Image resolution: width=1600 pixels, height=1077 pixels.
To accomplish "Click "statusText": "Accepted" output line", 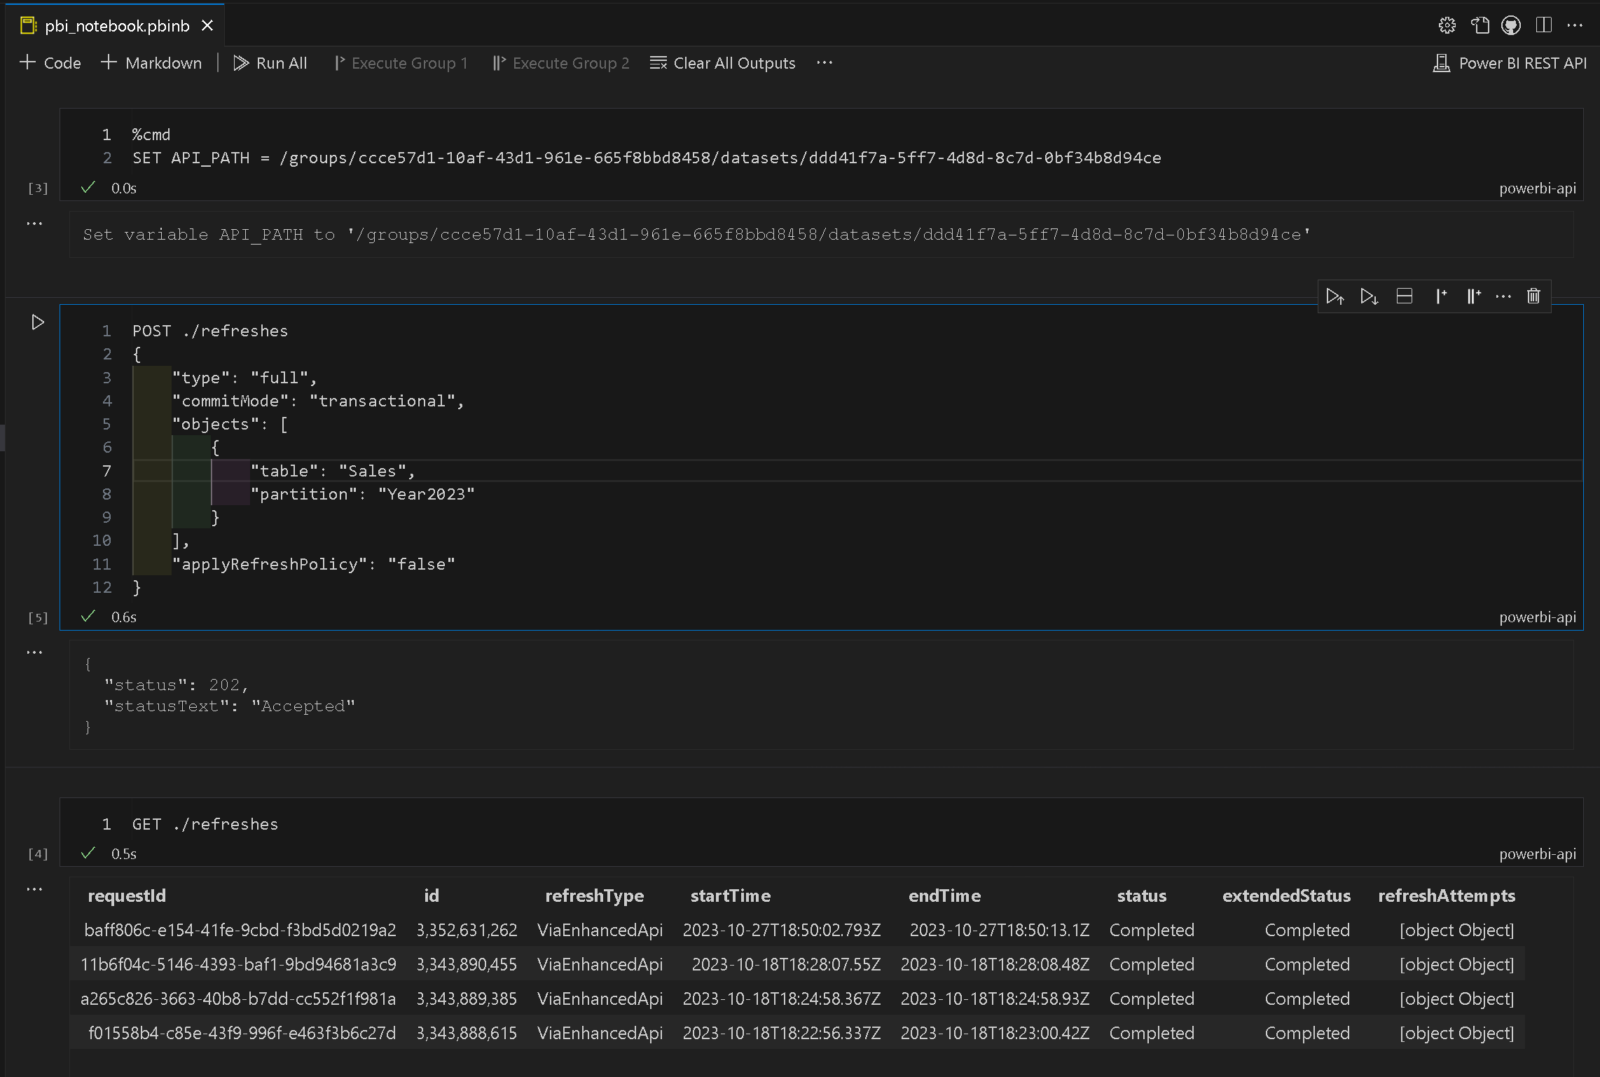I will click(229, 706).
